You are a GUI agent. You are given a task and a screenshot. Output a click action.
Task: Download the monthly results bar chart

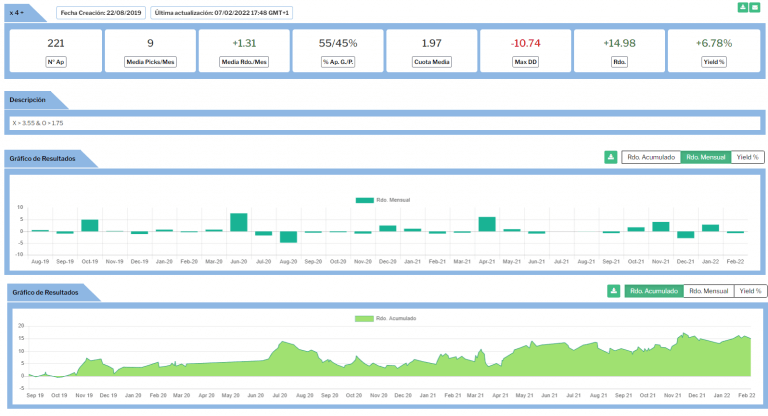pos(610,157)
